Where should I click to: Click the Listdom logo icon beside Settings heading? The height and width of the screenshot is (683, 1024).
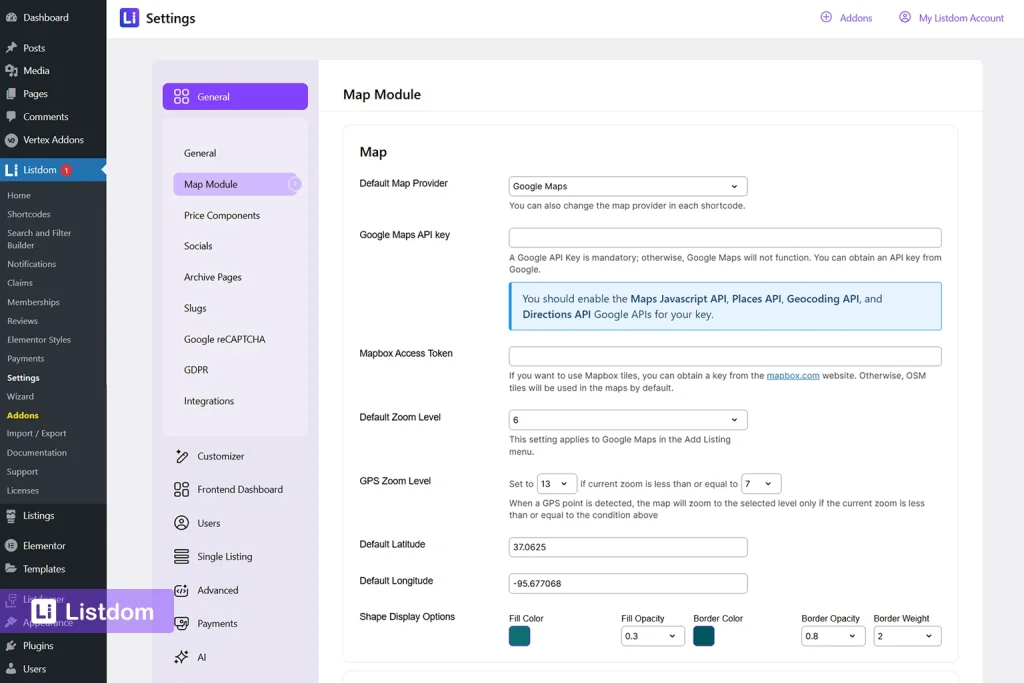[128, 17]
